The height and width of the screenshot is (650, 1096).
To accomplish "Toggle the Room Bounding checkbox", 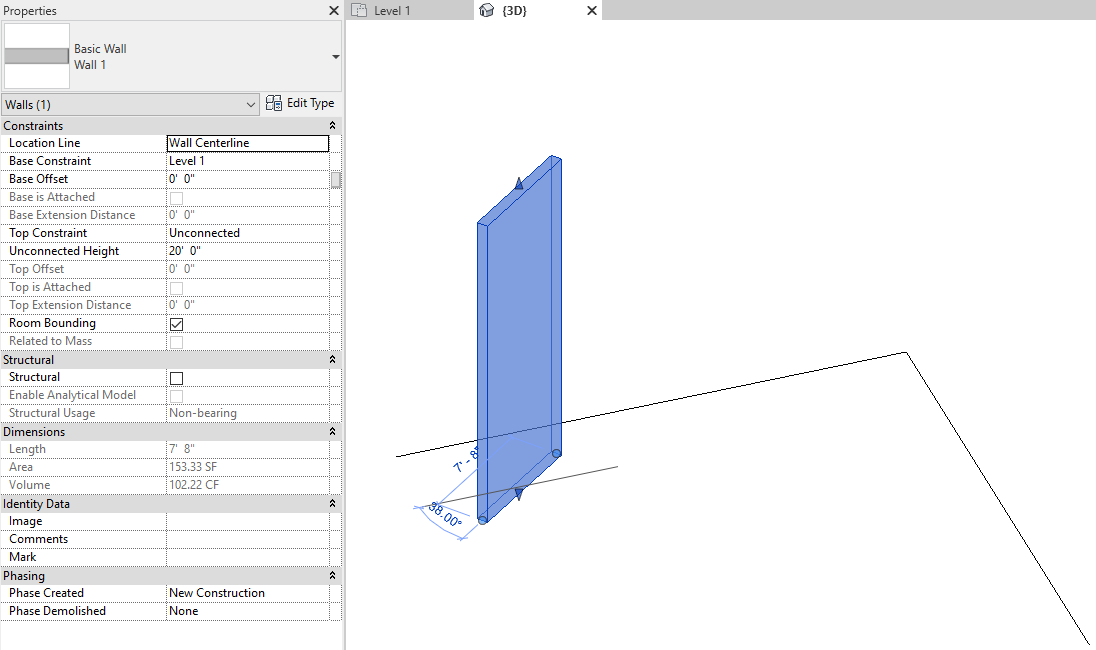I will pyautogui.click(x=177, y=324).
